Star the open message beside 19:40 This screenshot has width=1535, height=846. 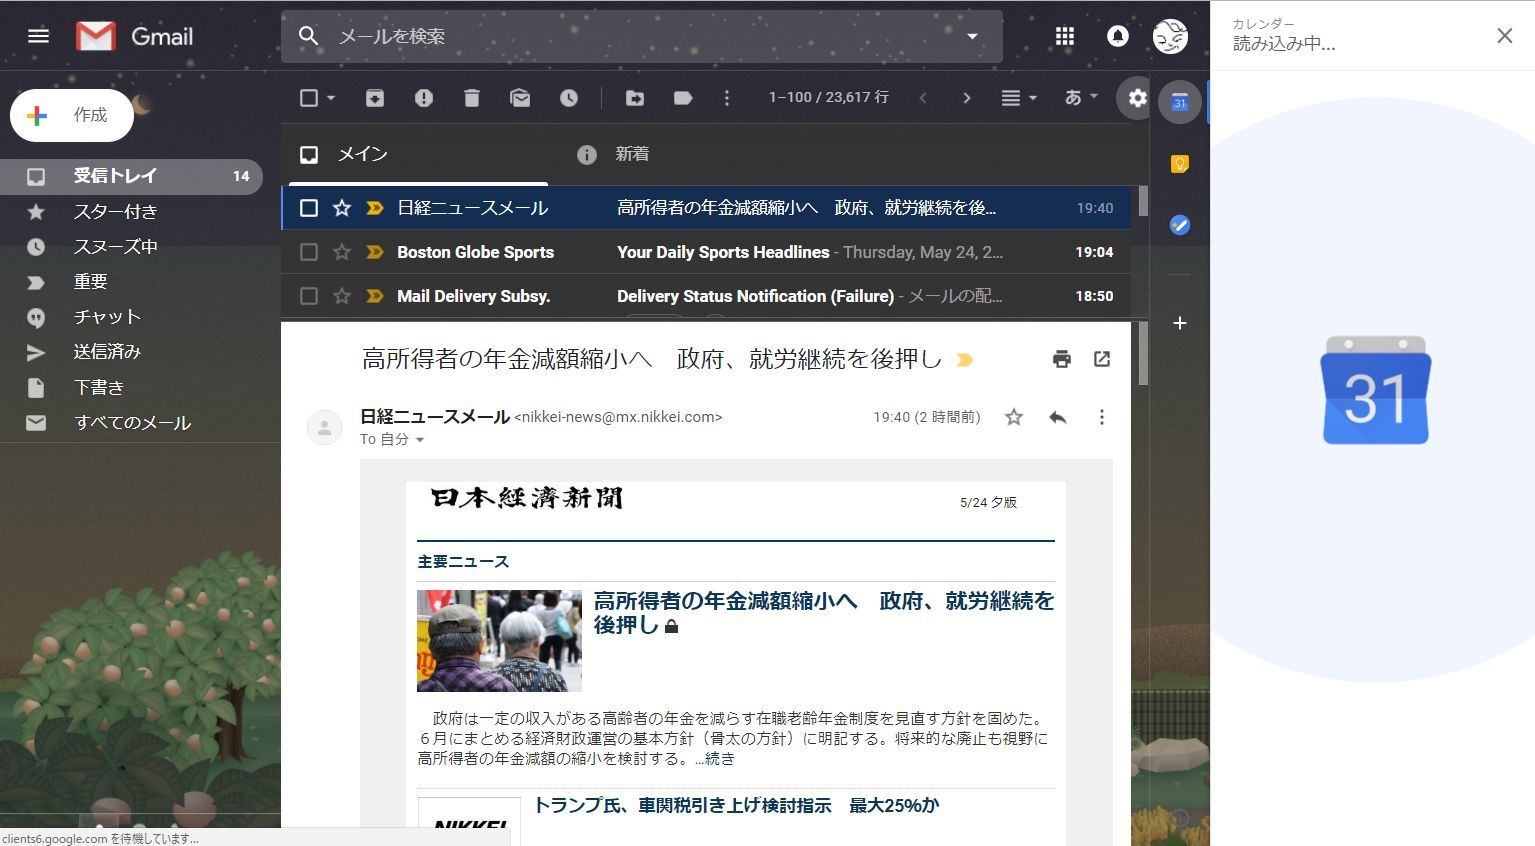point(1014,417)
